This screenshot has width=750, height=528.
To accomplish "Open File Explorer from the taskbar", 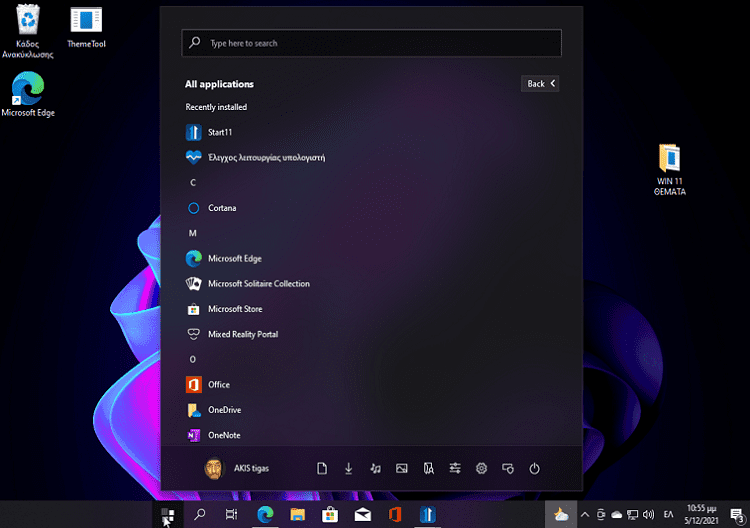I will [298, 515].
